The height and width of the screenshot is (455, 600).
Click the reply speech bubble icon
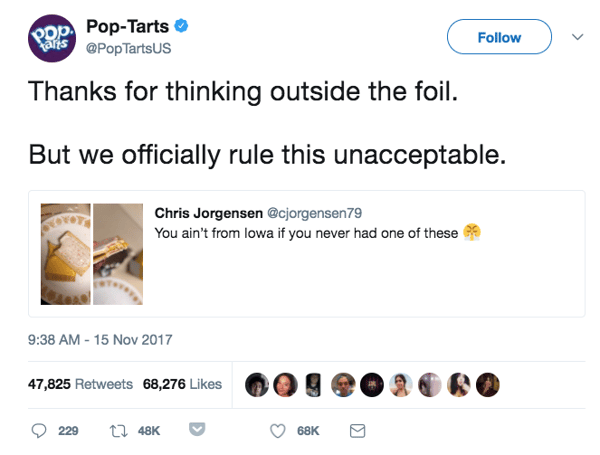coord(40,430)
